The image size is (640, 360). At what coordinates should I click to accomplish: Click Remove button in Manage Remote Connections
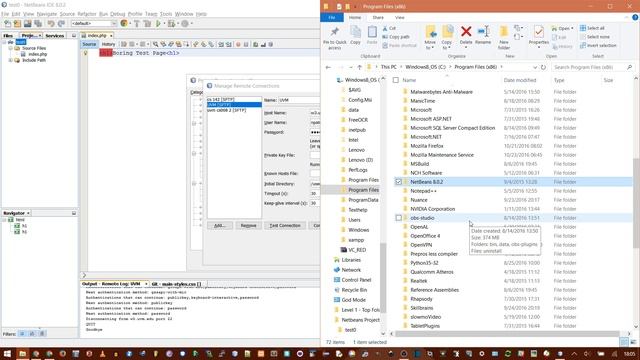[x=249, y=225]
